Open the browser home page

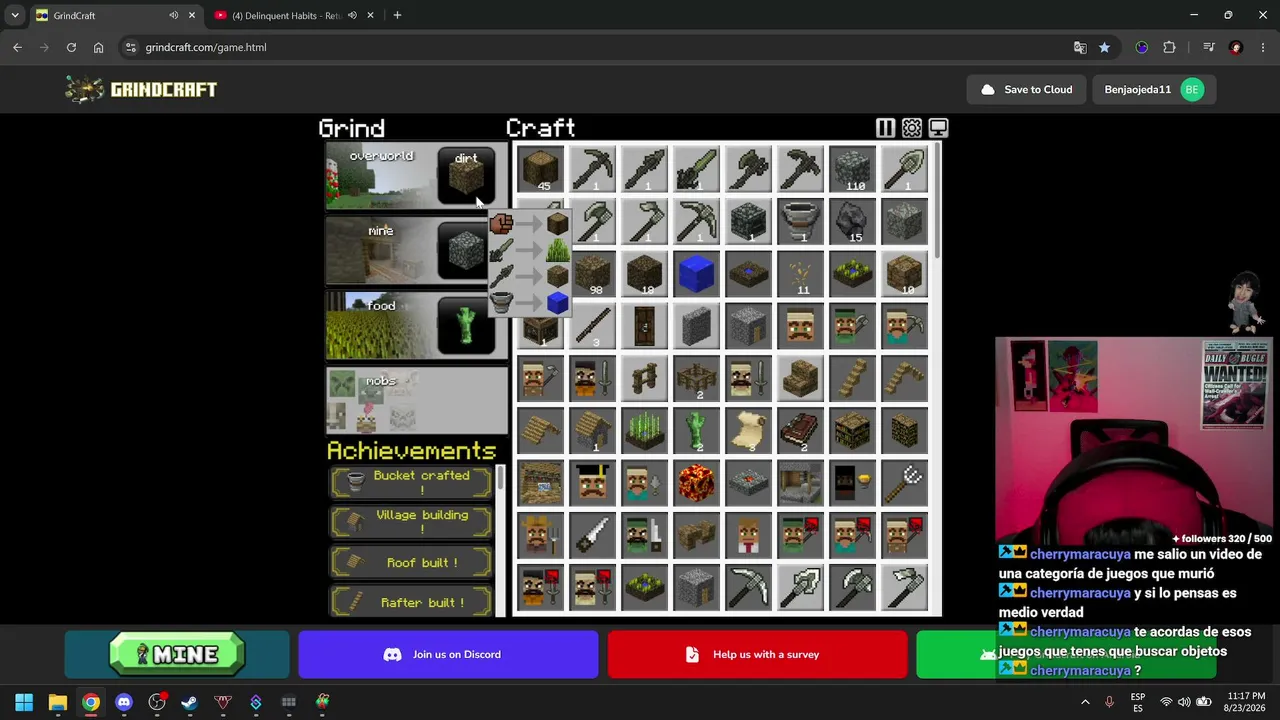click(98, 47)
